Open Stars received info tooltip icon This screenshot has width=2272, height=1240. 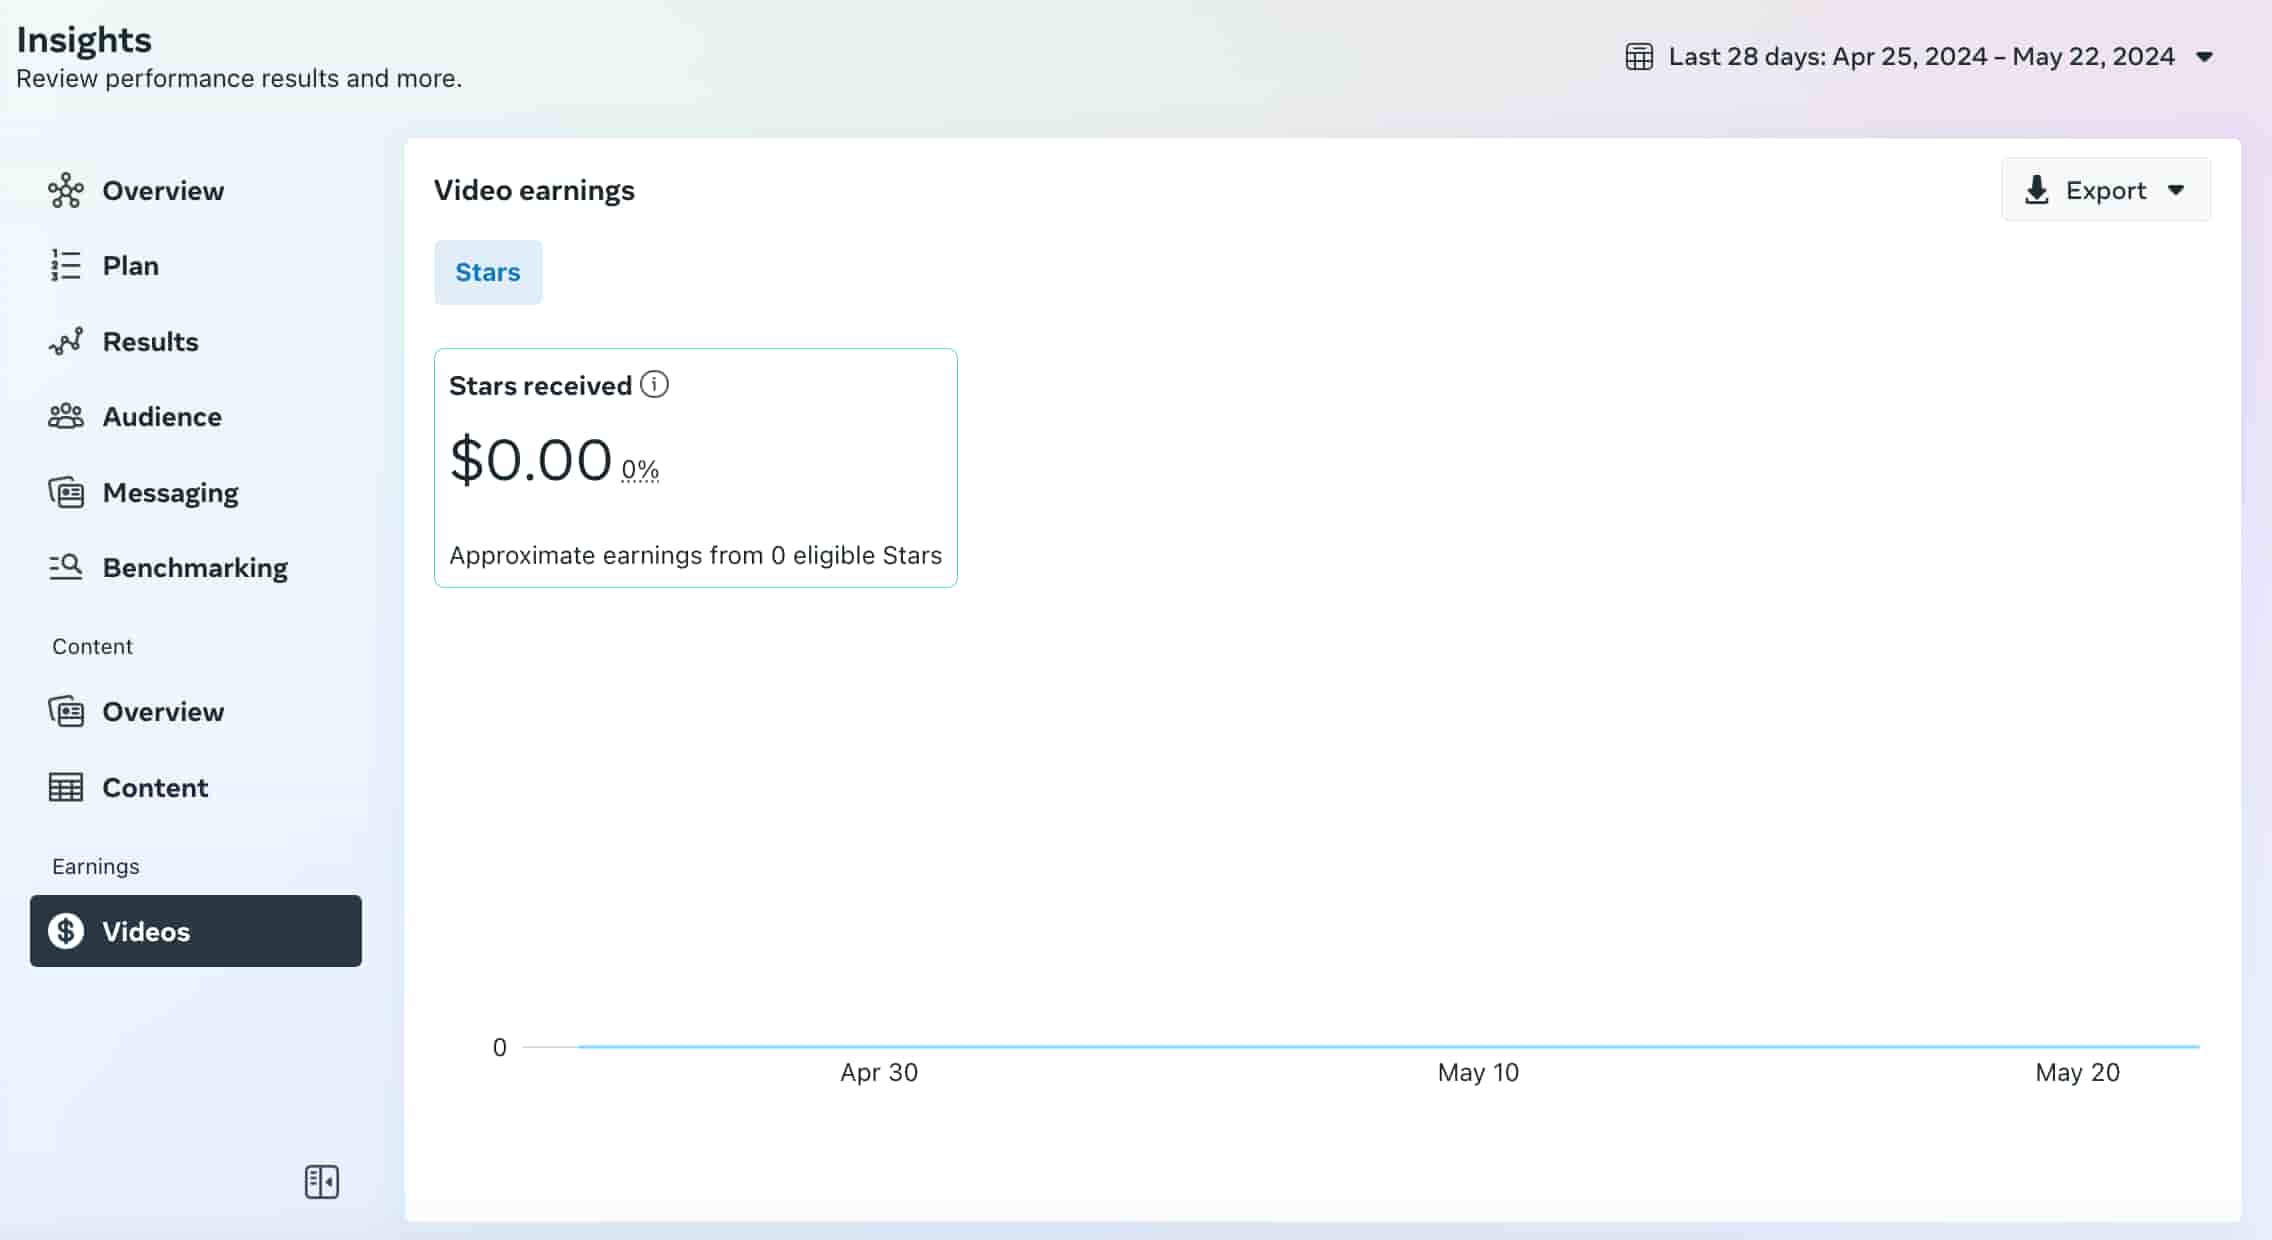click(x=654, y=384)
